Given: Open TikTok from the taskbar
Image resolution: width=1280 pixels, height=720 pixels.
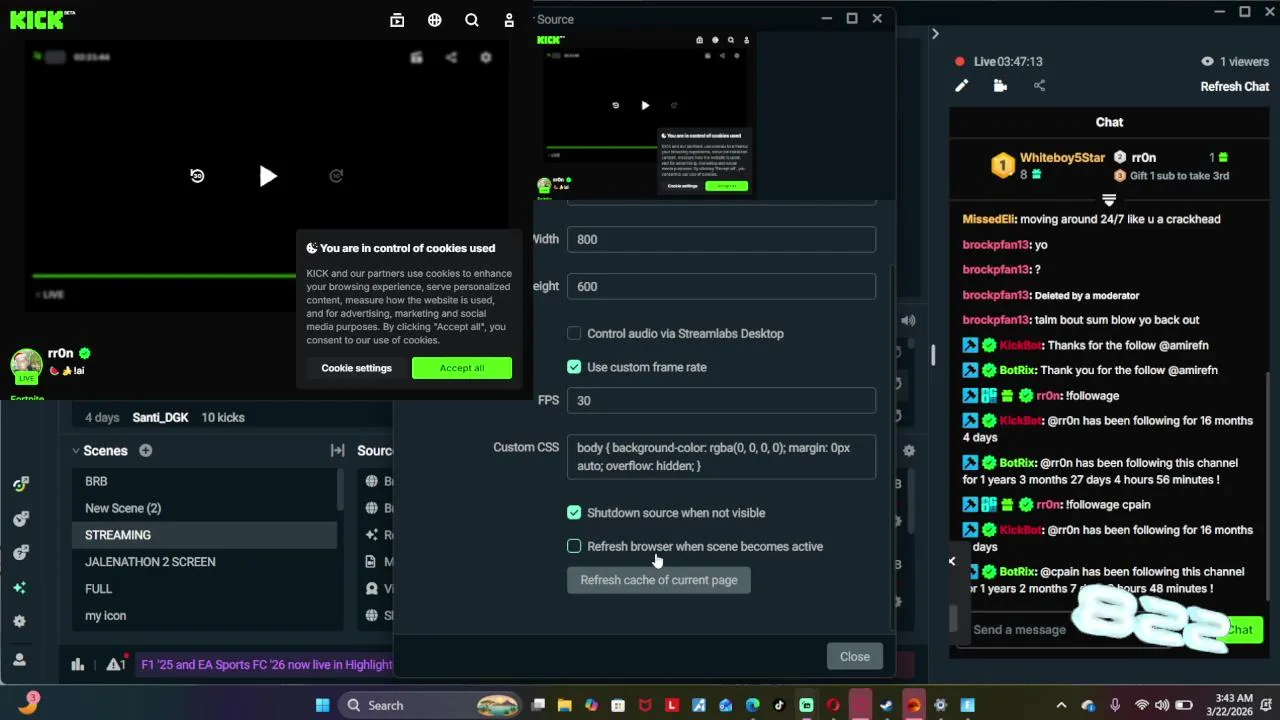Looking at the screenshot, I should pyautogui.click(x=779, y=705).
